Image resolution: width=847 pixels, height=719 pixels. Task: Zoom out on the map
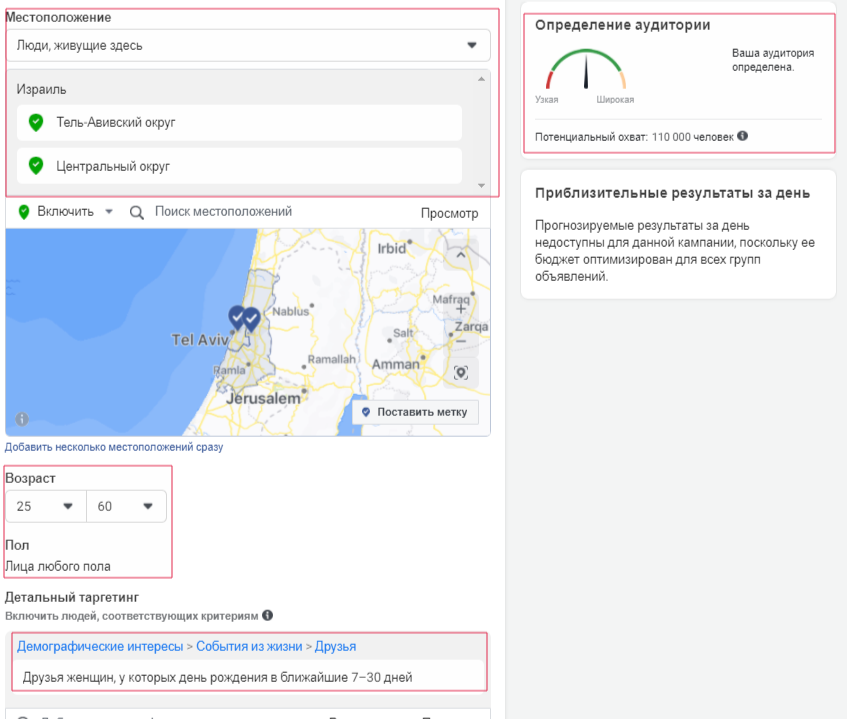(461, 341)
